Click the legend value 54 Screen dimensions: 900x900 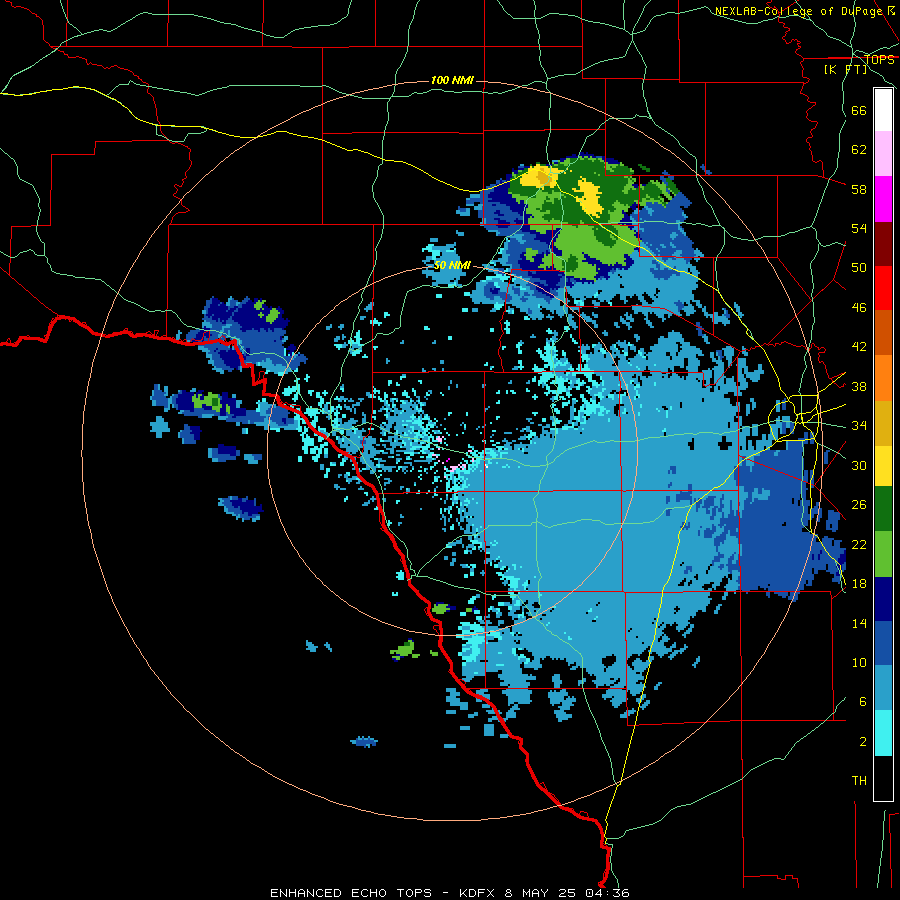859,228
